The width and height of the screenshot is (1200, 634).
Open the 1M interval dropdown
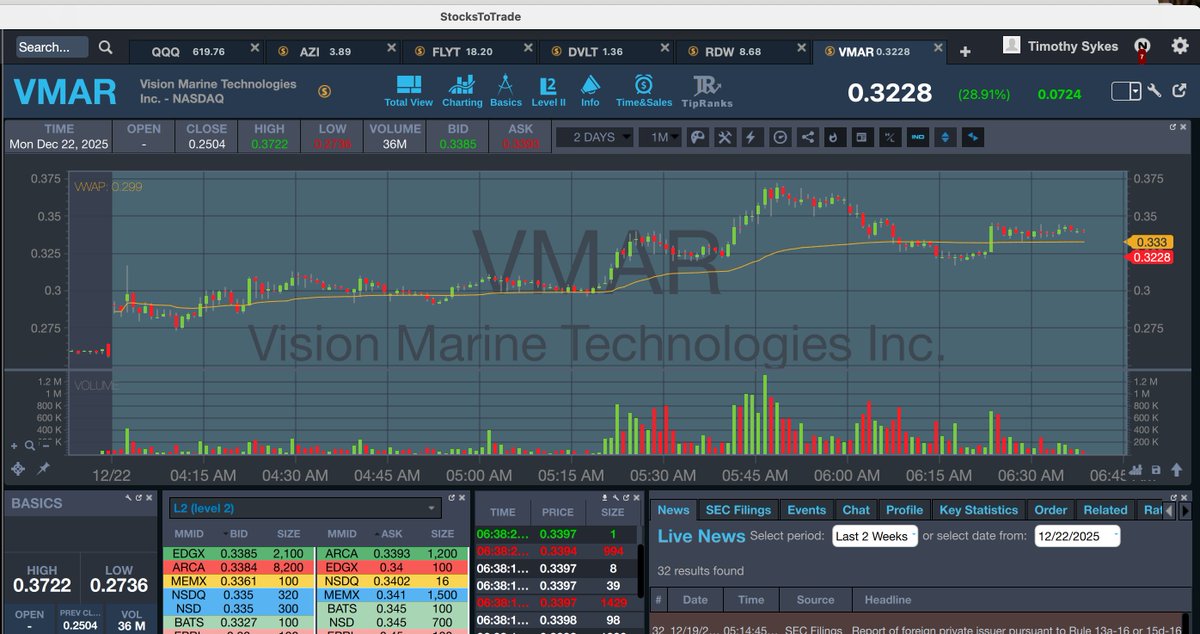pyautogui.click(x=660, y=137)
